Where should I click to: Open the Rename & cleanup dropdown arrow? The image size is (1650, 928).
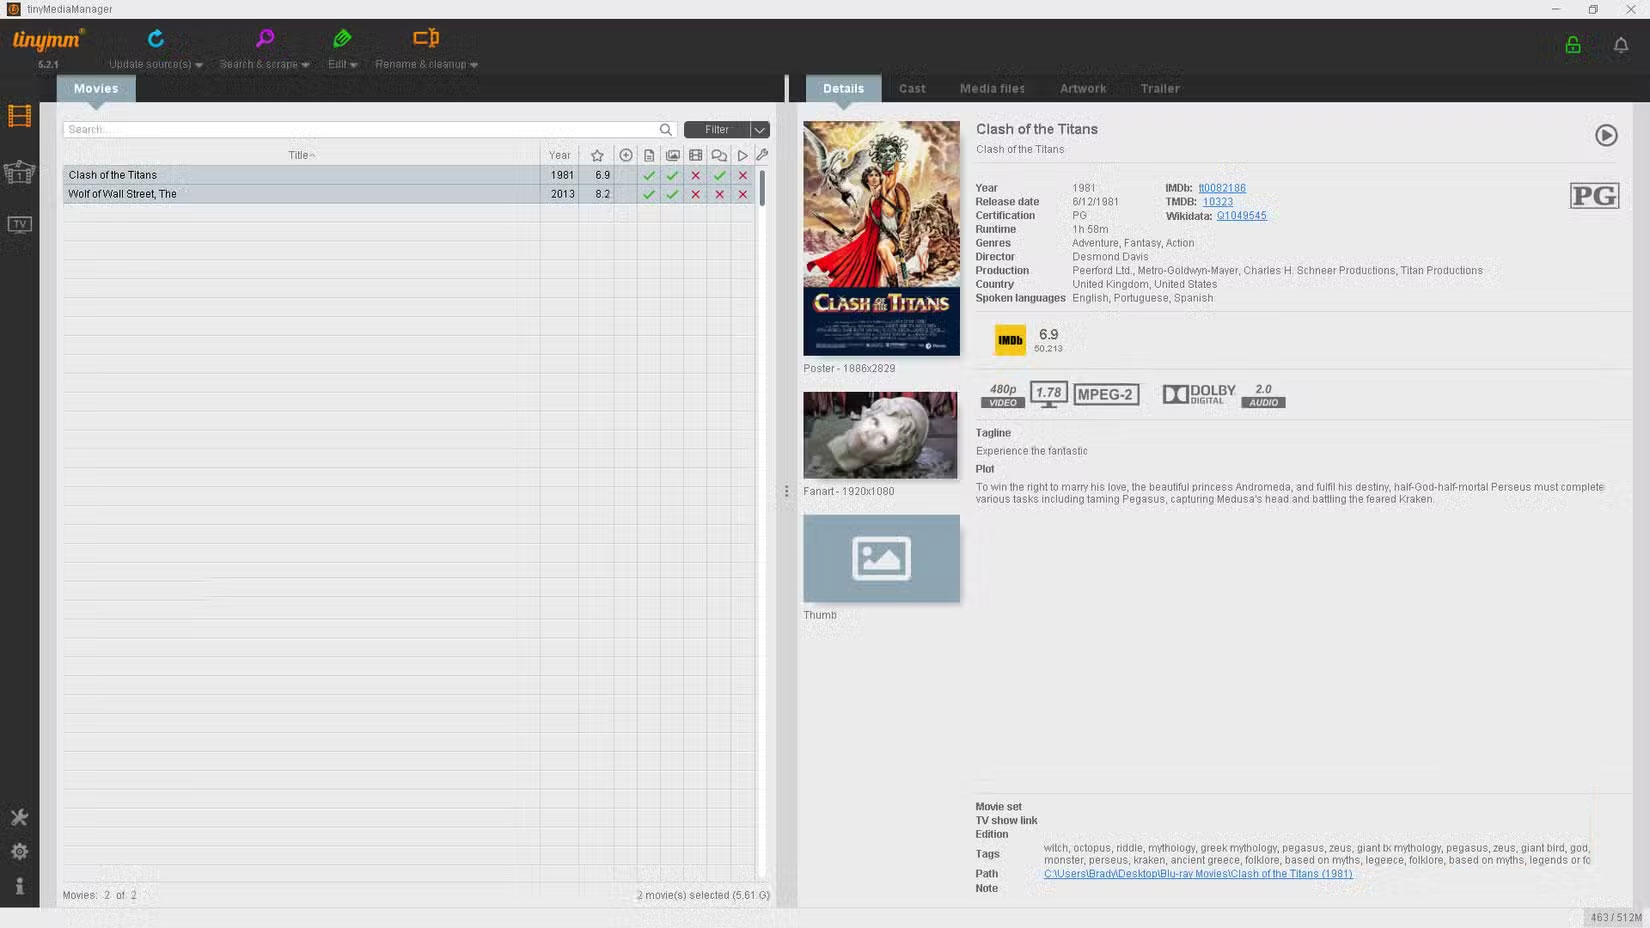coord(474,65)
